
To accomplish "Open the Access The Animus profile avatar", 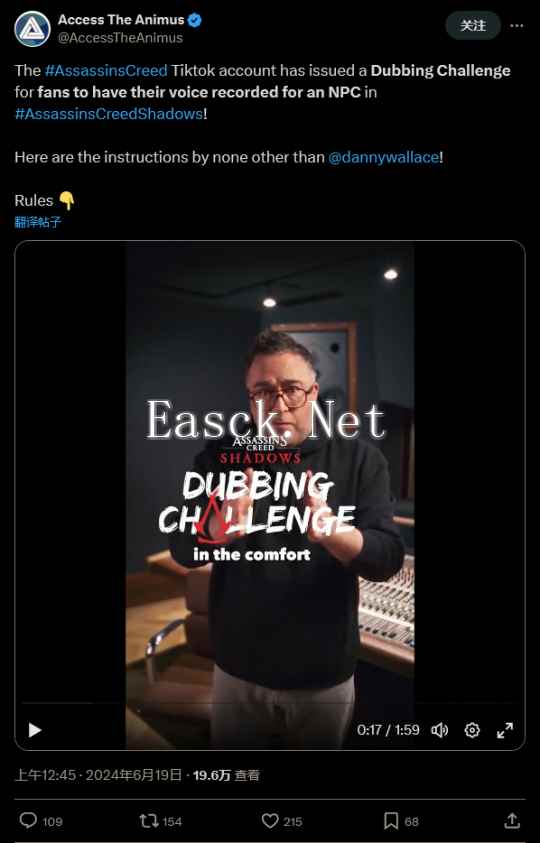I will tap(32, 29).
